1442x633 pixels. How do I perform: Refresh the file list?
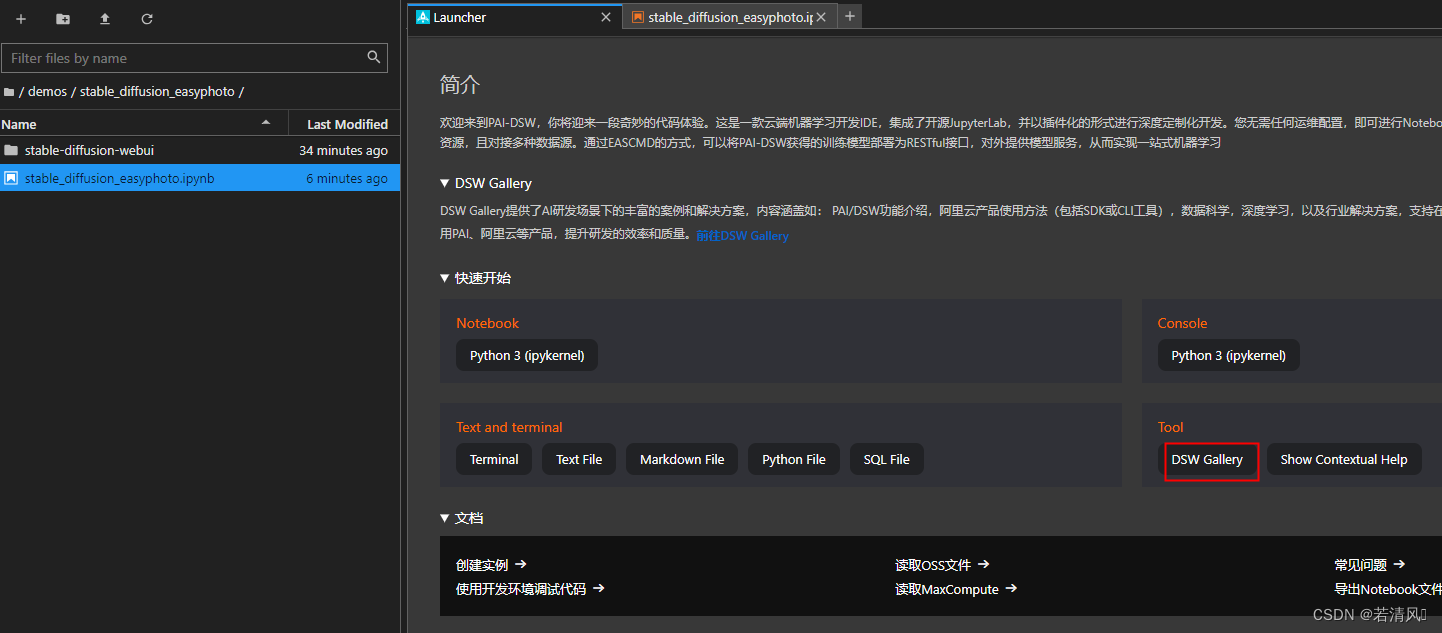click(147, 19)
